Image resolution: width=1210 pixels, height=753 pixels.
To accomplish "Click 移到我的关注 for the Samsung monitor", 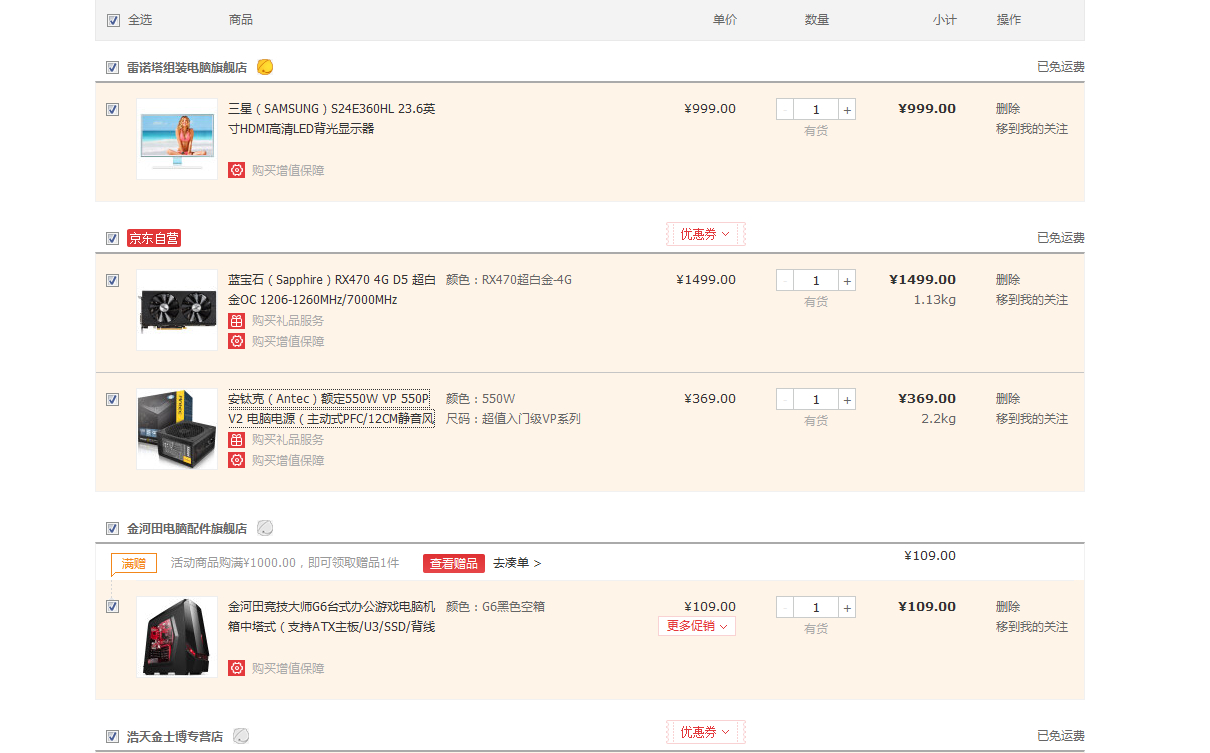I will (1032, 129).
